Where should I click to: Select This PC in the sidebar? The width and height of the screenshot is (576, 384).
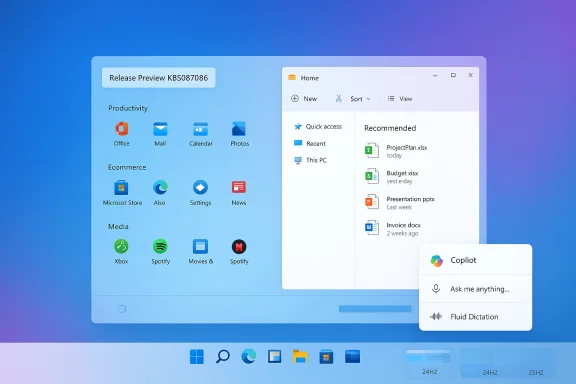311,160
